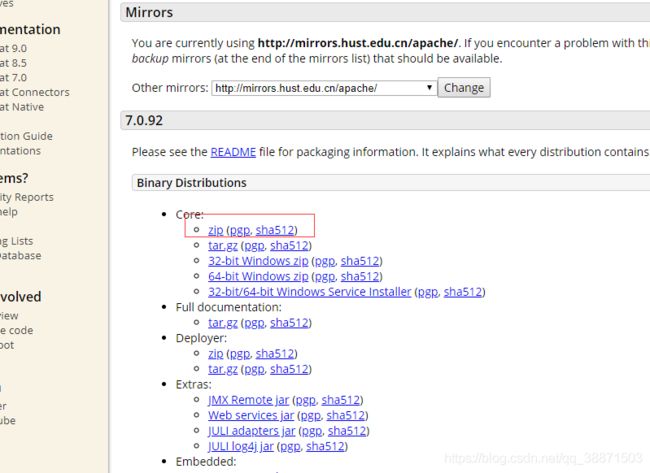Open pgp for JULI log4j jar
The height and width of the screenshot is (473, 650).
coord(291,447)
